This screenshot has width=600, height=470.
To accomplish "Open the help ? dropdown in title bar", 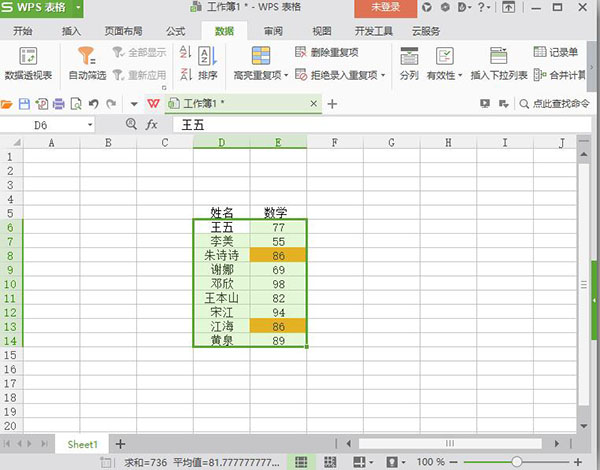I will pos(484,7).
